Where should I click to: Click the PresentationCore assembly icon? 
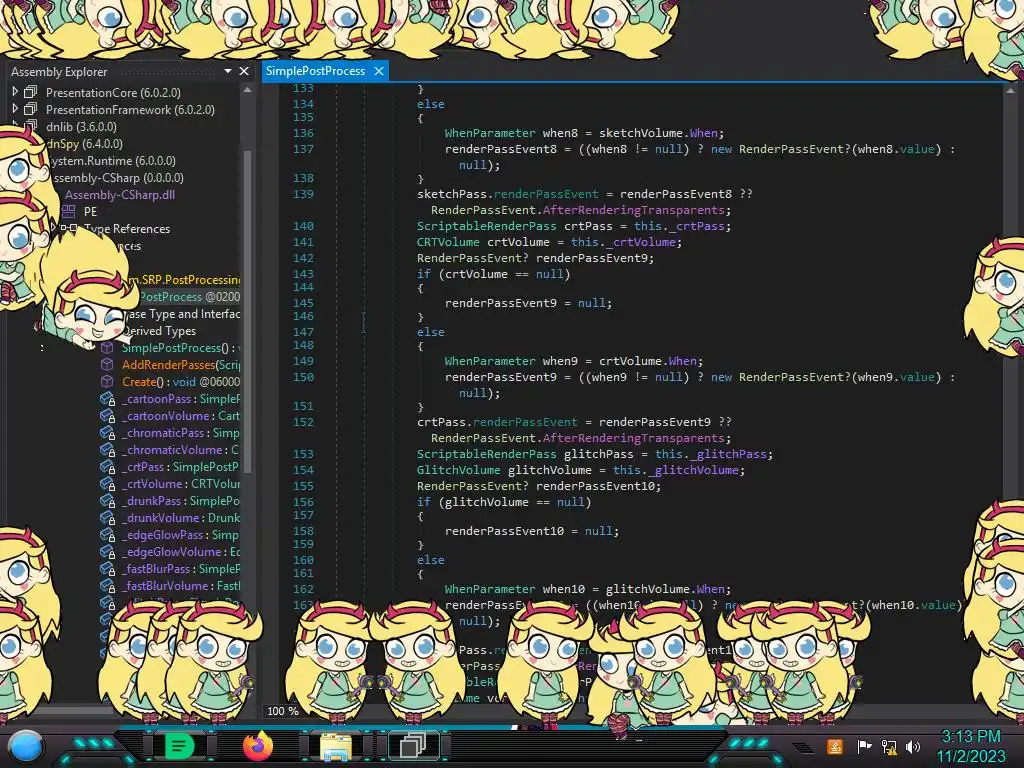pos(31,92)
